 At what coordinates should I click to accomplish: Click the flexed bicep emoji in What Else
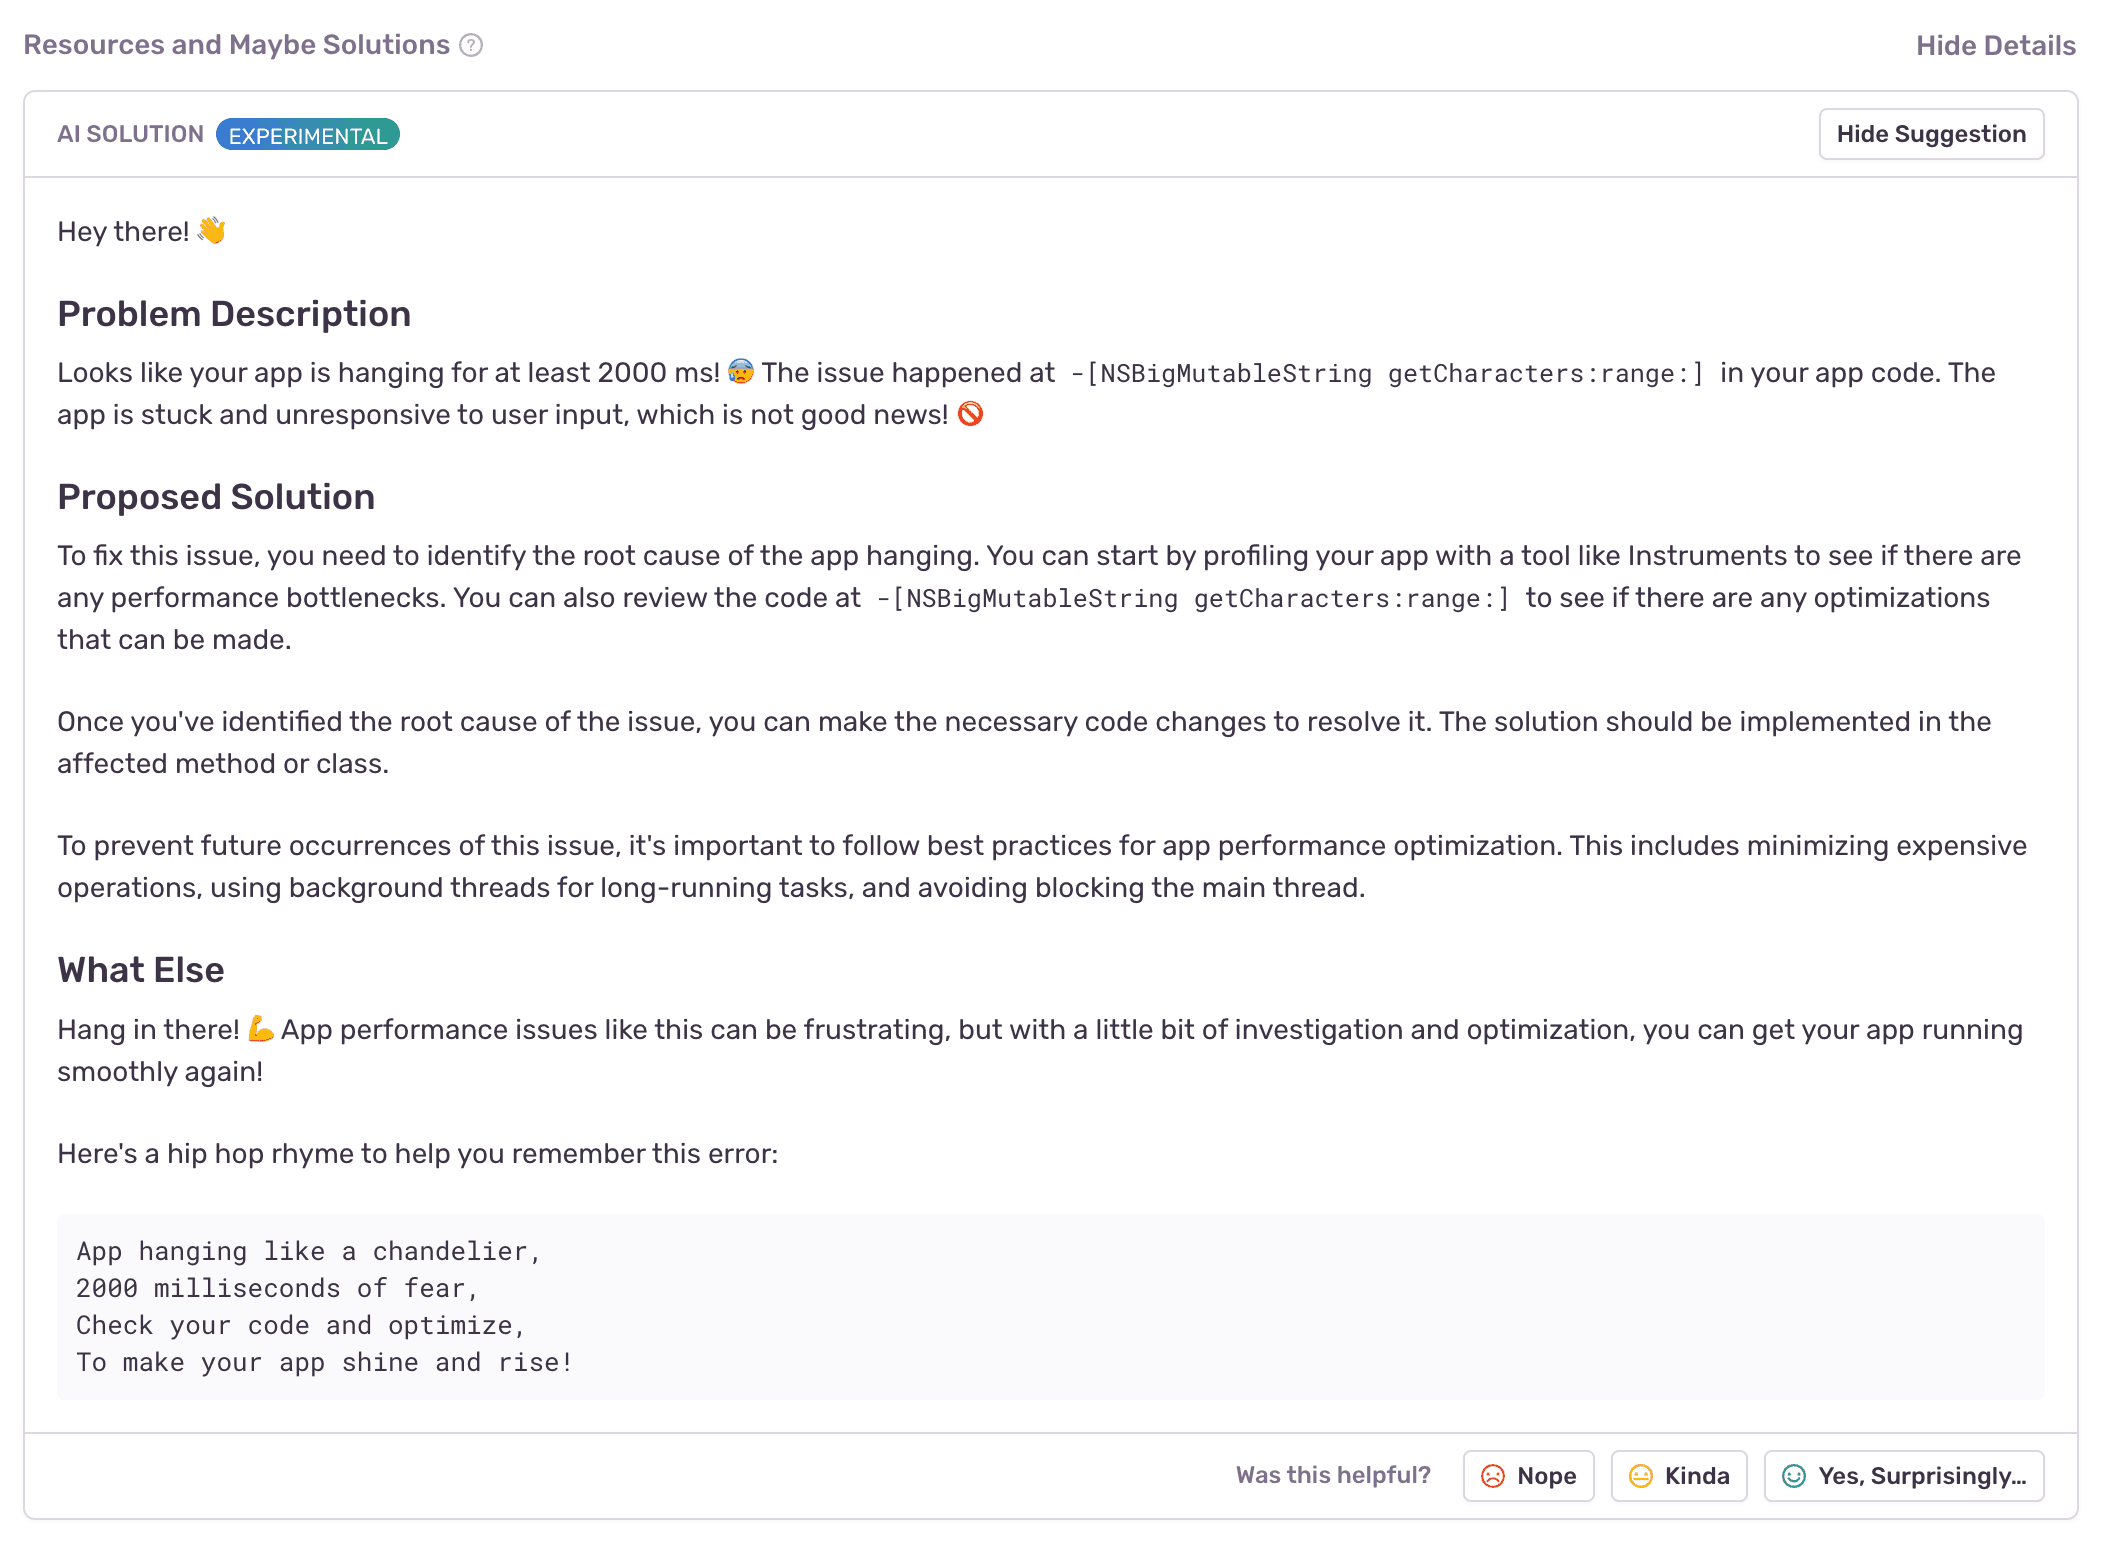(260, 1028)
